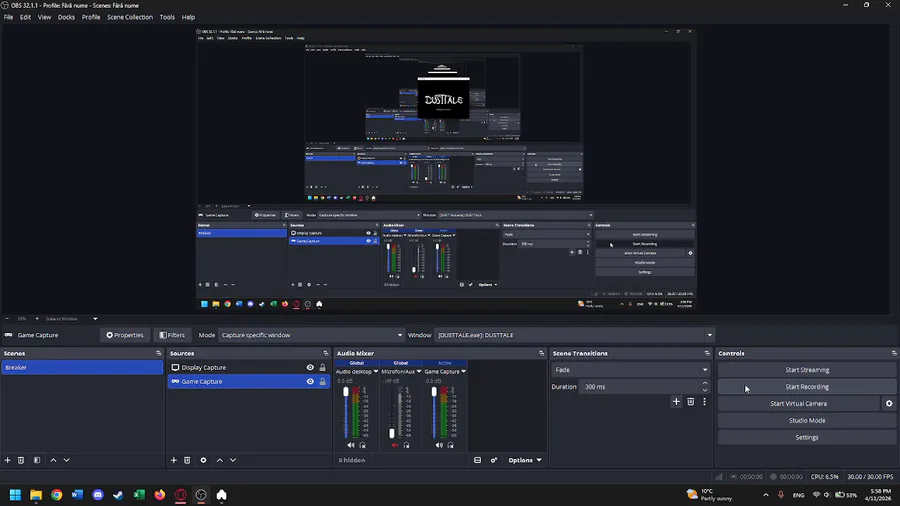The height and width of the screenshot is (506, 900).
Task: Open transition properties three-dot menu
Action: point(704,402)
